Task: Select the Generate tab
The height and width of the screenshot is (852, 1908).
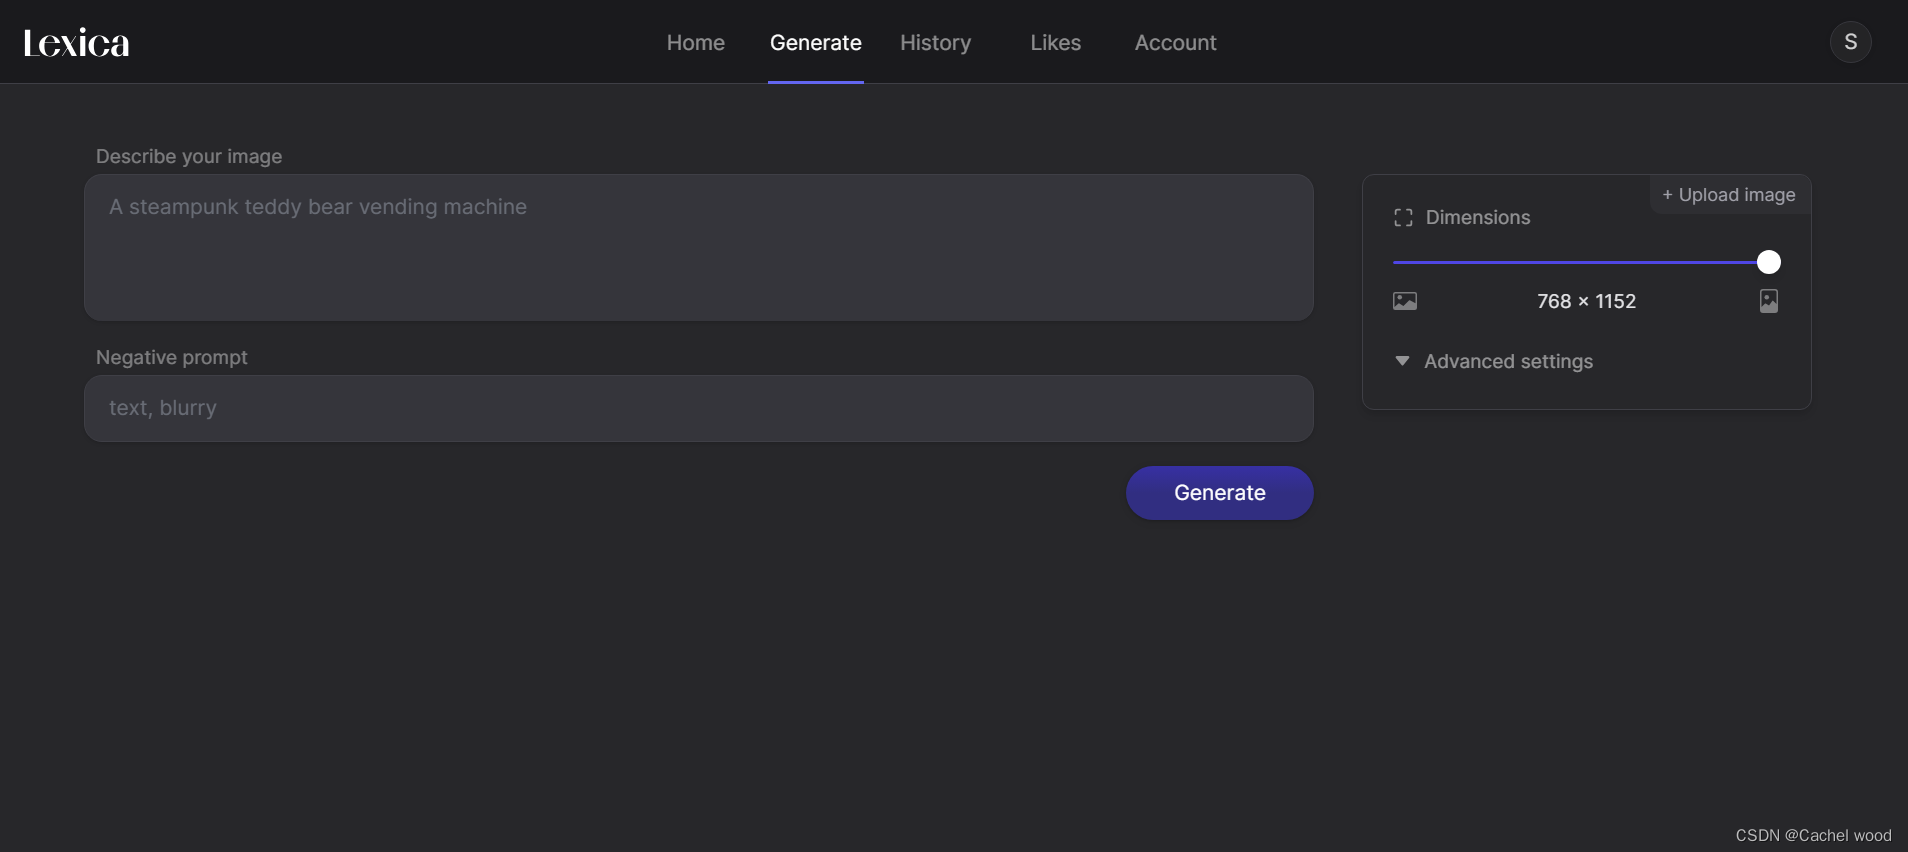Action: point(816,43)
